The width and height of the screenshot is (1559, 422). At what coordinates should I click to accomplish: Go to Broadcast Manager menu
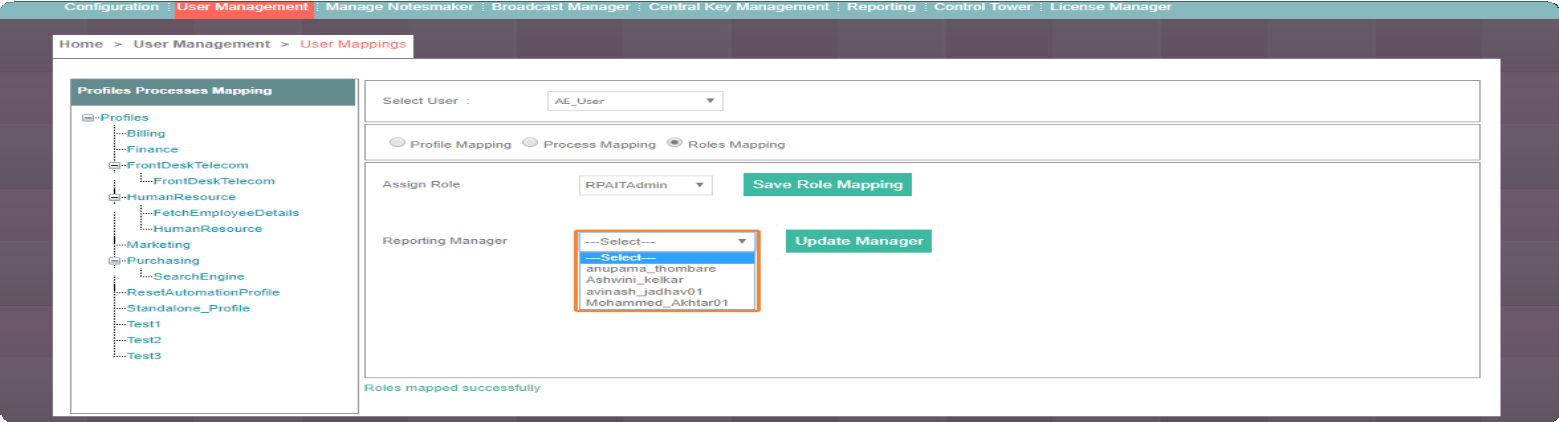pyautogui.click(x=561, y=7)
